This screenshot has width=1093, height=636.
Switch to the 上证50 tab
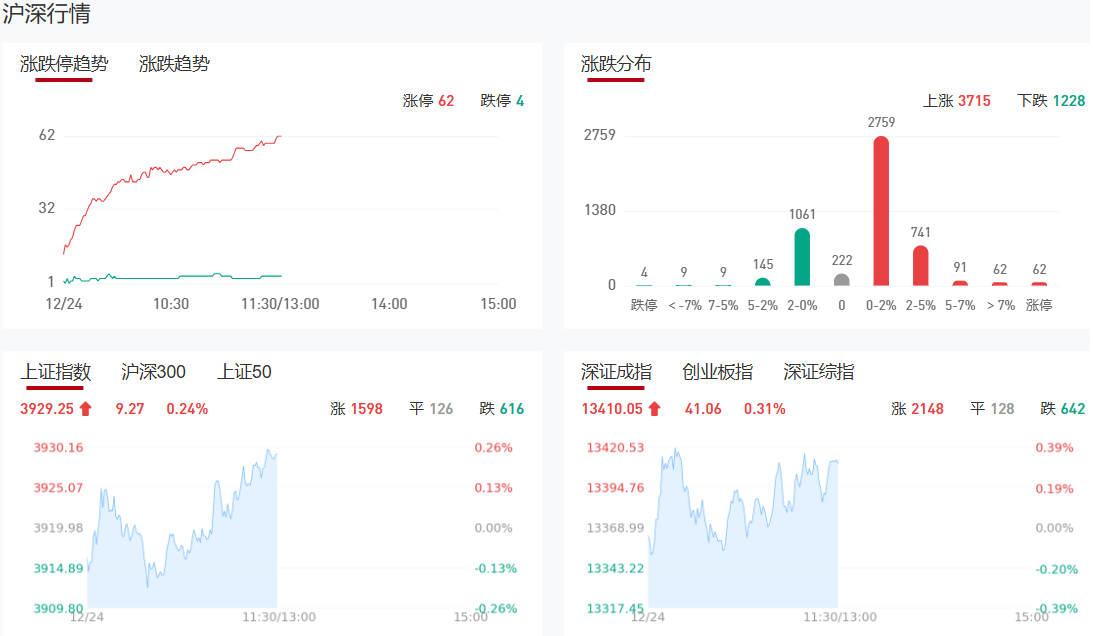pyautogui.click(x=244, y=372)
